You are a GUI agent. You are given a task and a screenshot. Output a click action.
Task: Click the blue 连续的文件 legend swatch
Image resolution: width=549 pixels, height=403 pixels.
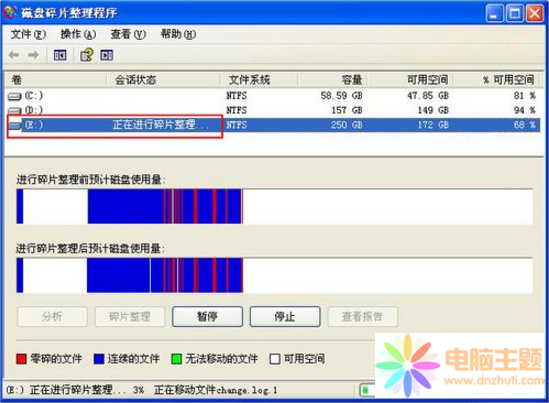(99, 359)
